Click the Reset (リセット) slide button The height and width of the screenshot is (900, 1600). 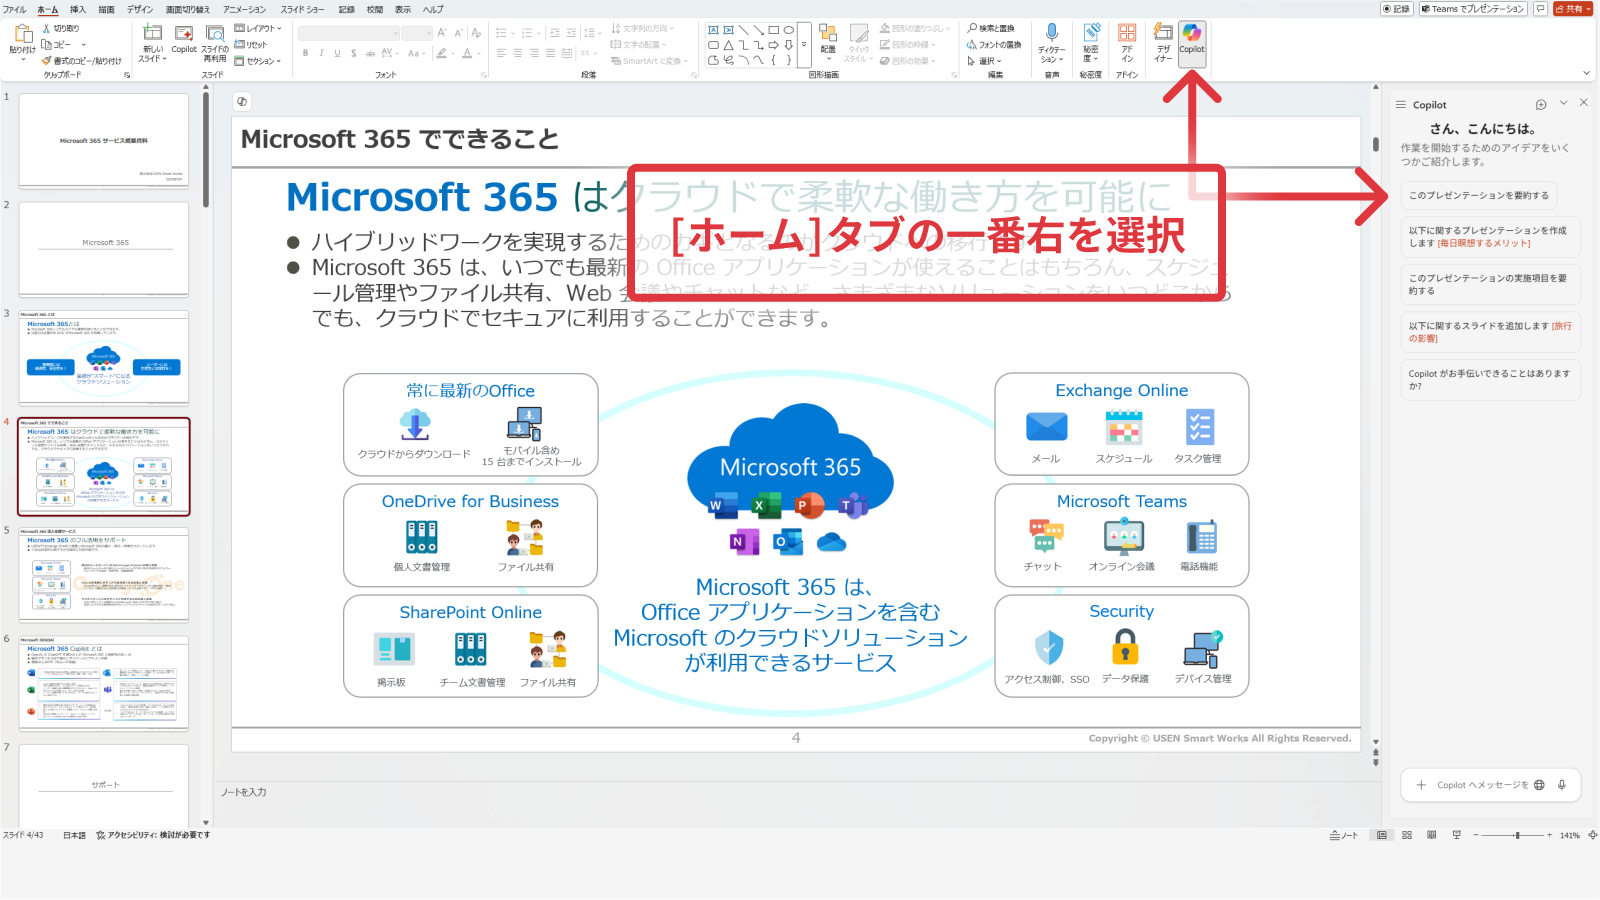251,45
